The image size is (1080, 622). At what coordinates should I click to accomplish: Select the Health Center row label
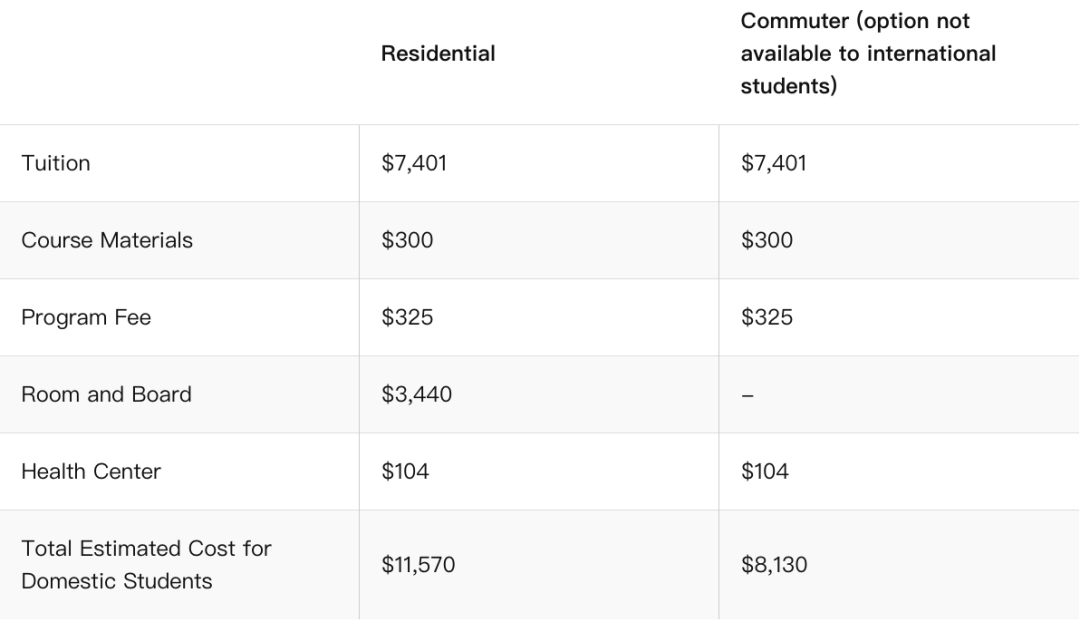click(91, 471)
